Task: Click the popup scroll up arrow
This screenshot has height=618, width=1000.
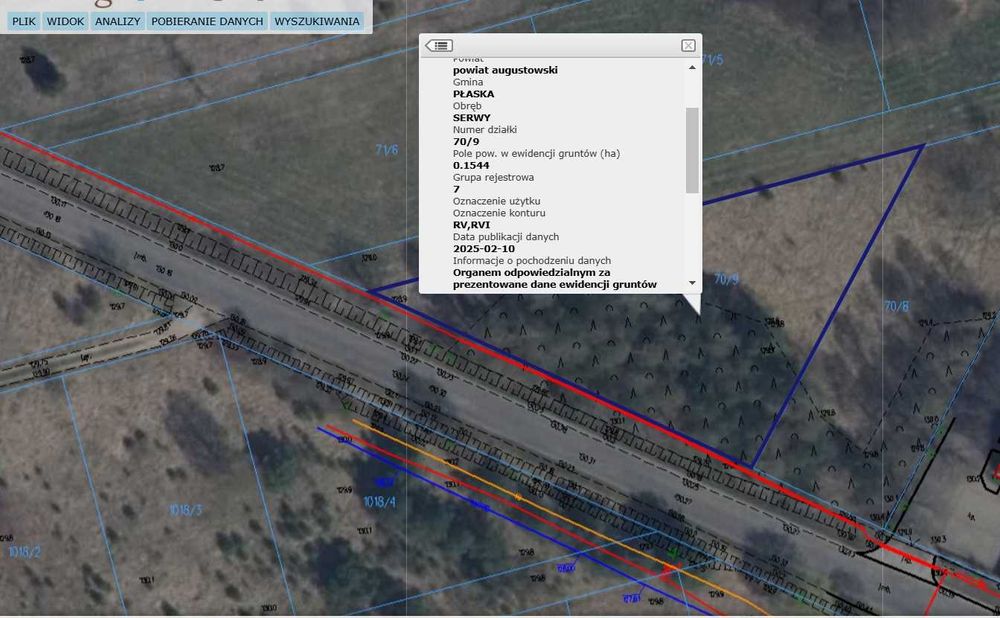Action: point(692,68)
